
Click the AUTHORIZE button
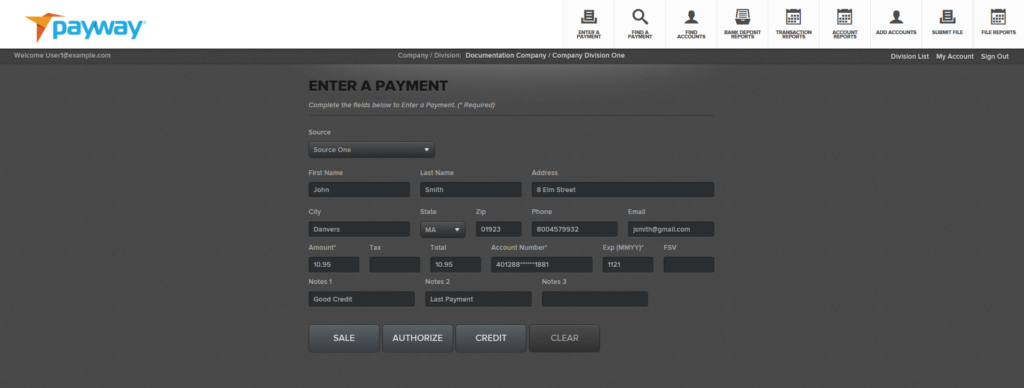(x=417, y=338)
